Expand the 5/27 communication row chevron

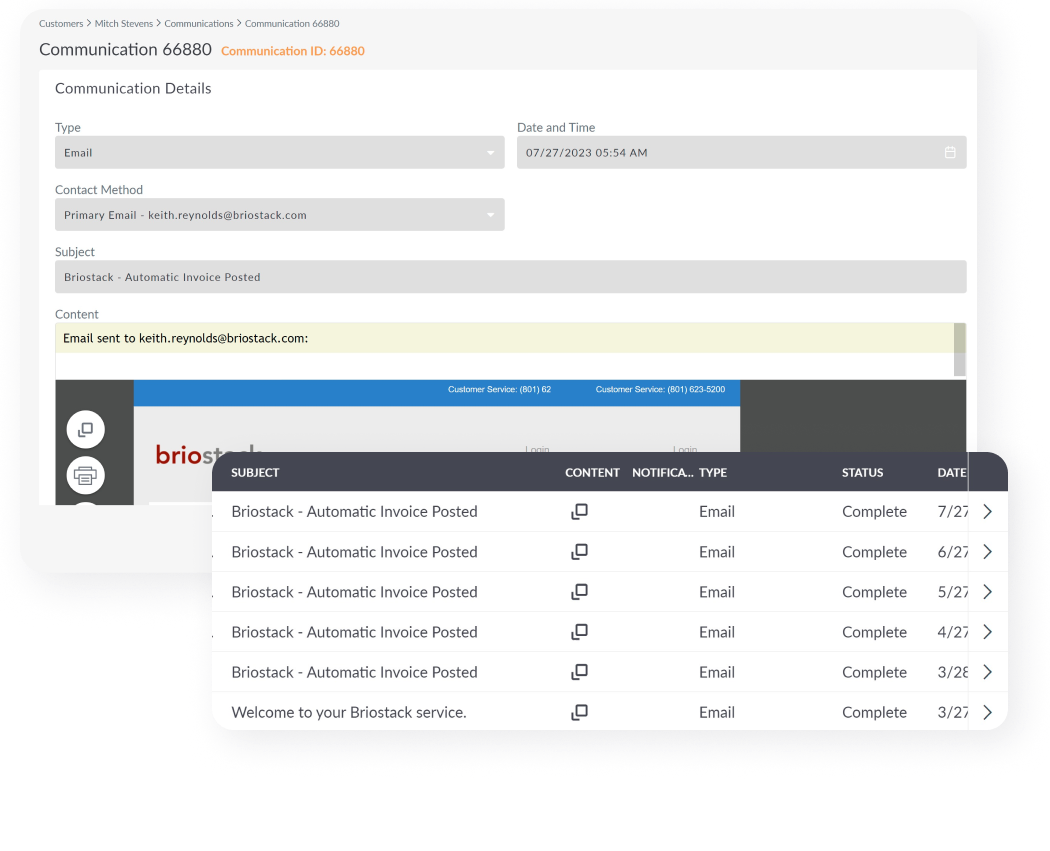(x=988, y=592)
